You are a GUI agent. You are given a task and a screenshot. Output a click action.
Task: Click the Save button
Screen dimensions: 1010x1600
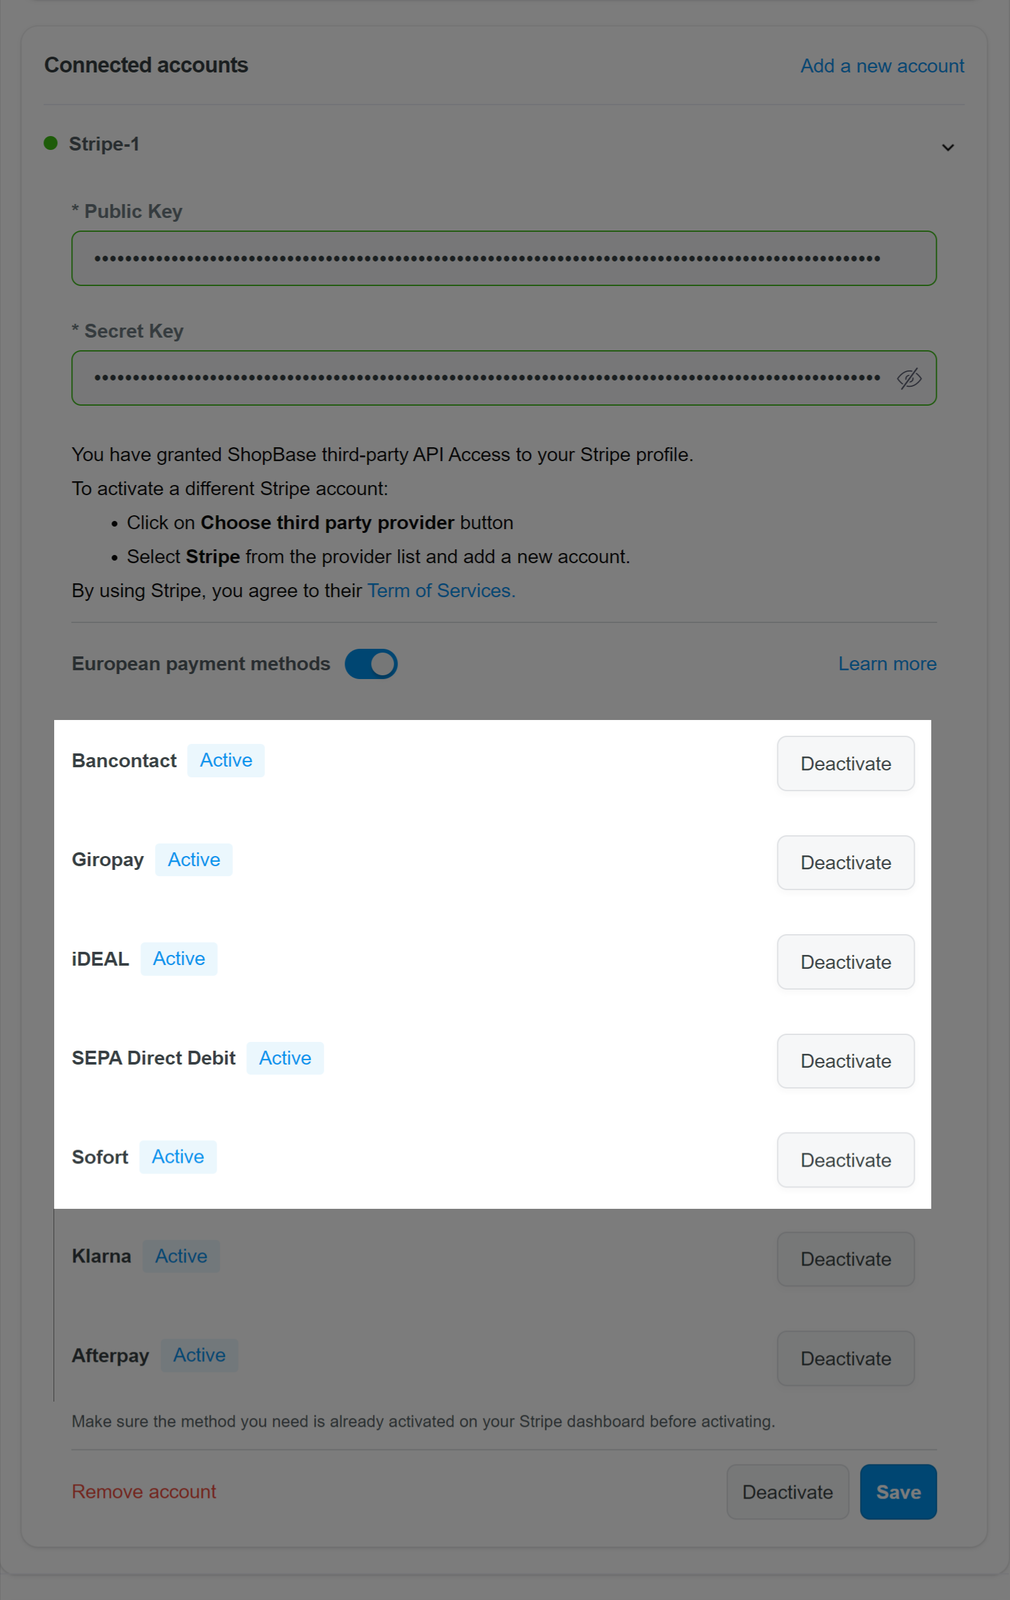(x=898, y=1492)
